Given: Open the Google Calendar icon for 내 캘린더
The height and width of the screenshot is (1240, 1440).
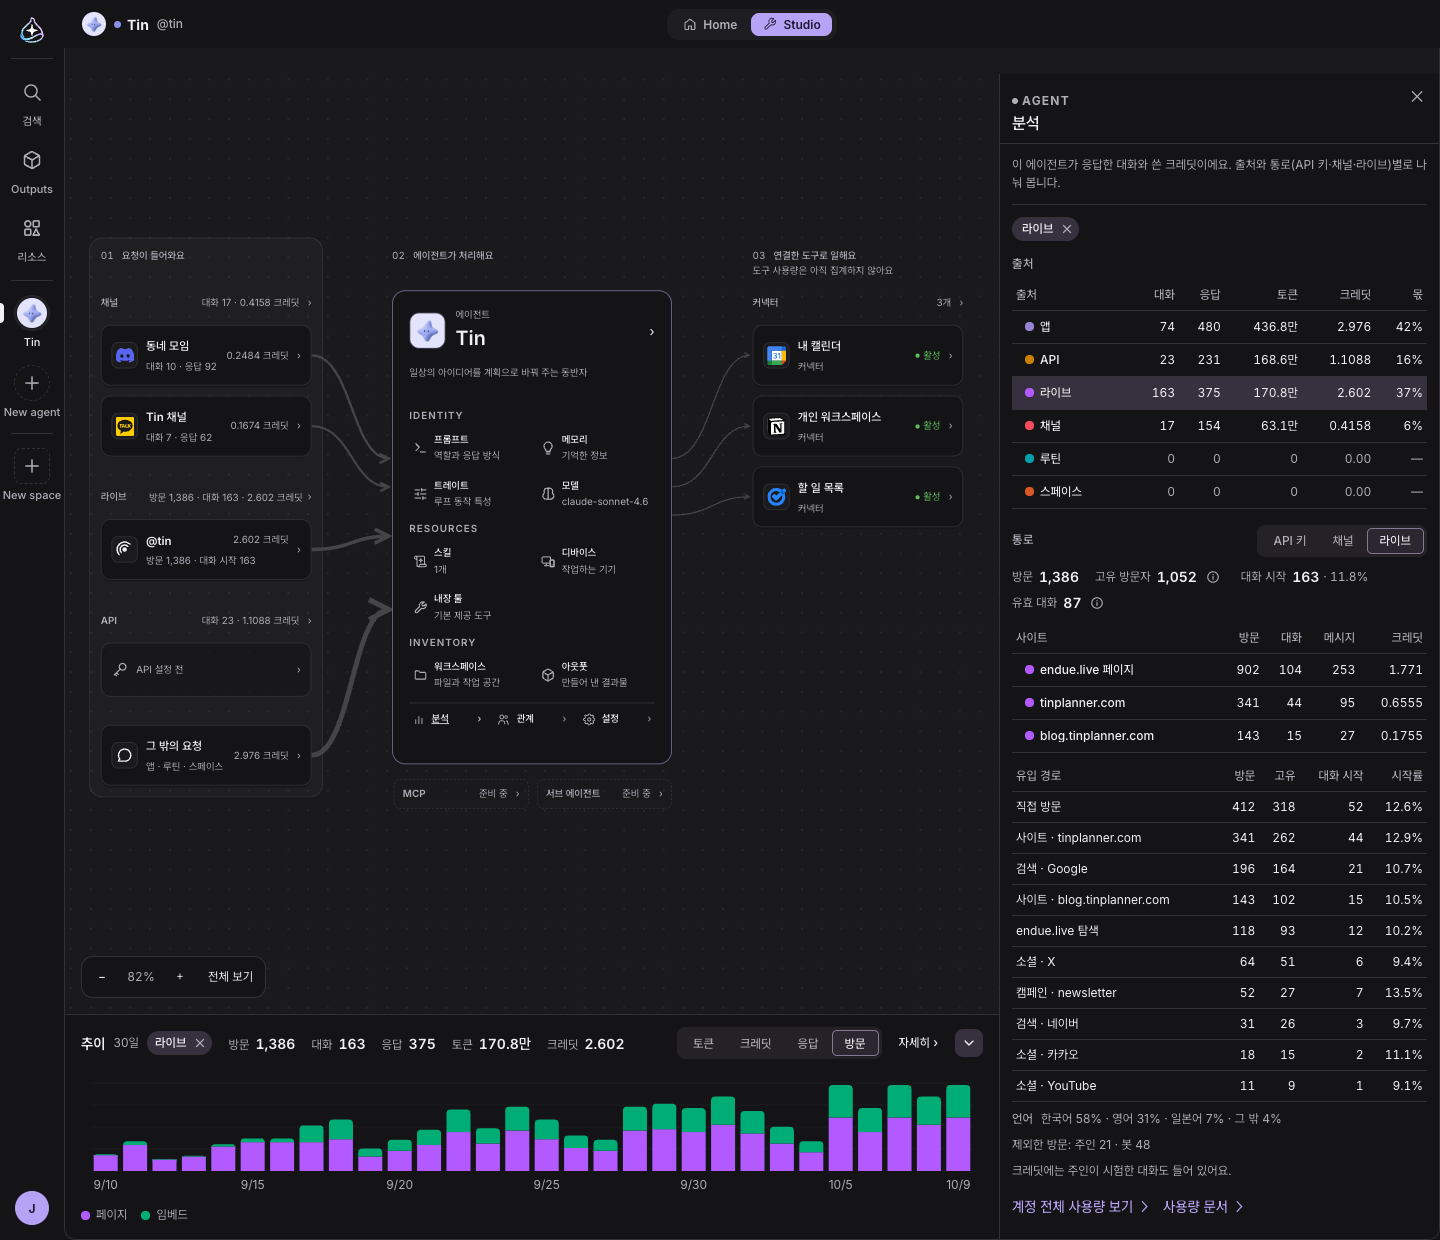Looking at the screenshot, I should (777, 355).
